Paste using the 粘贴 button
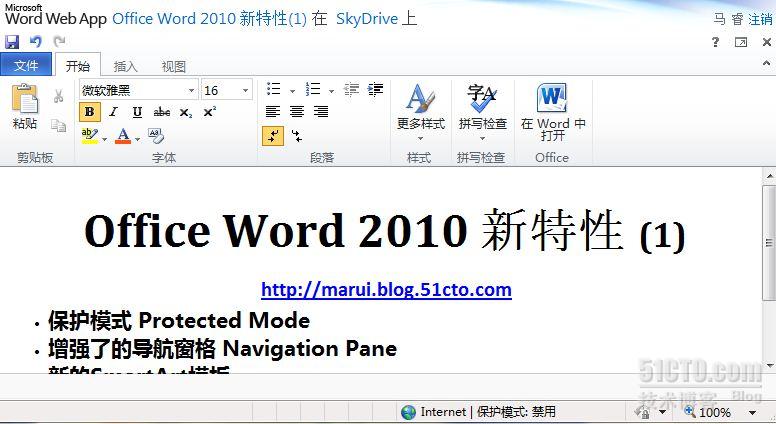This screenshot has height=424, width=776. click(25, 107)
